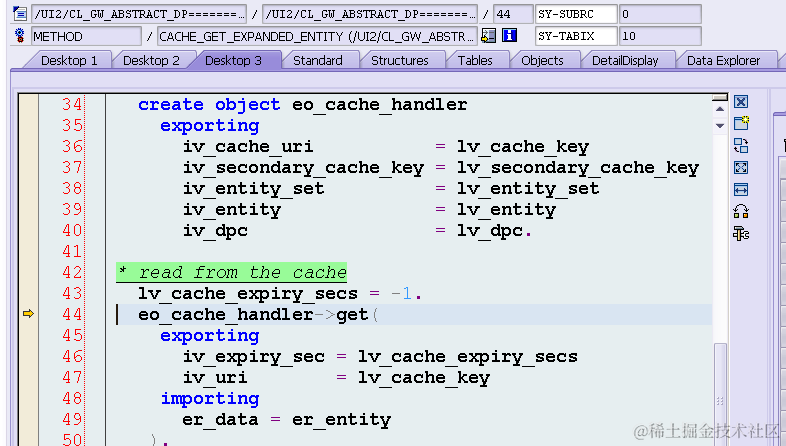Click the vertical scrollbar thumb of code editor
This screenshot has width=786, height=446.
tap(720, 396)
